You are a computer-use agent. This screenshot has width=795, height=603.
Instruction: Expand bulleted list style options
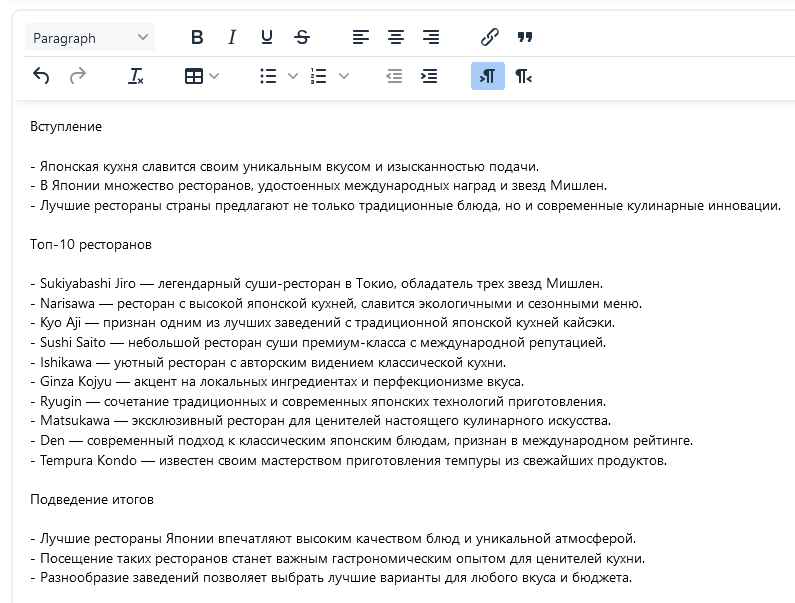tap(293, 76)
